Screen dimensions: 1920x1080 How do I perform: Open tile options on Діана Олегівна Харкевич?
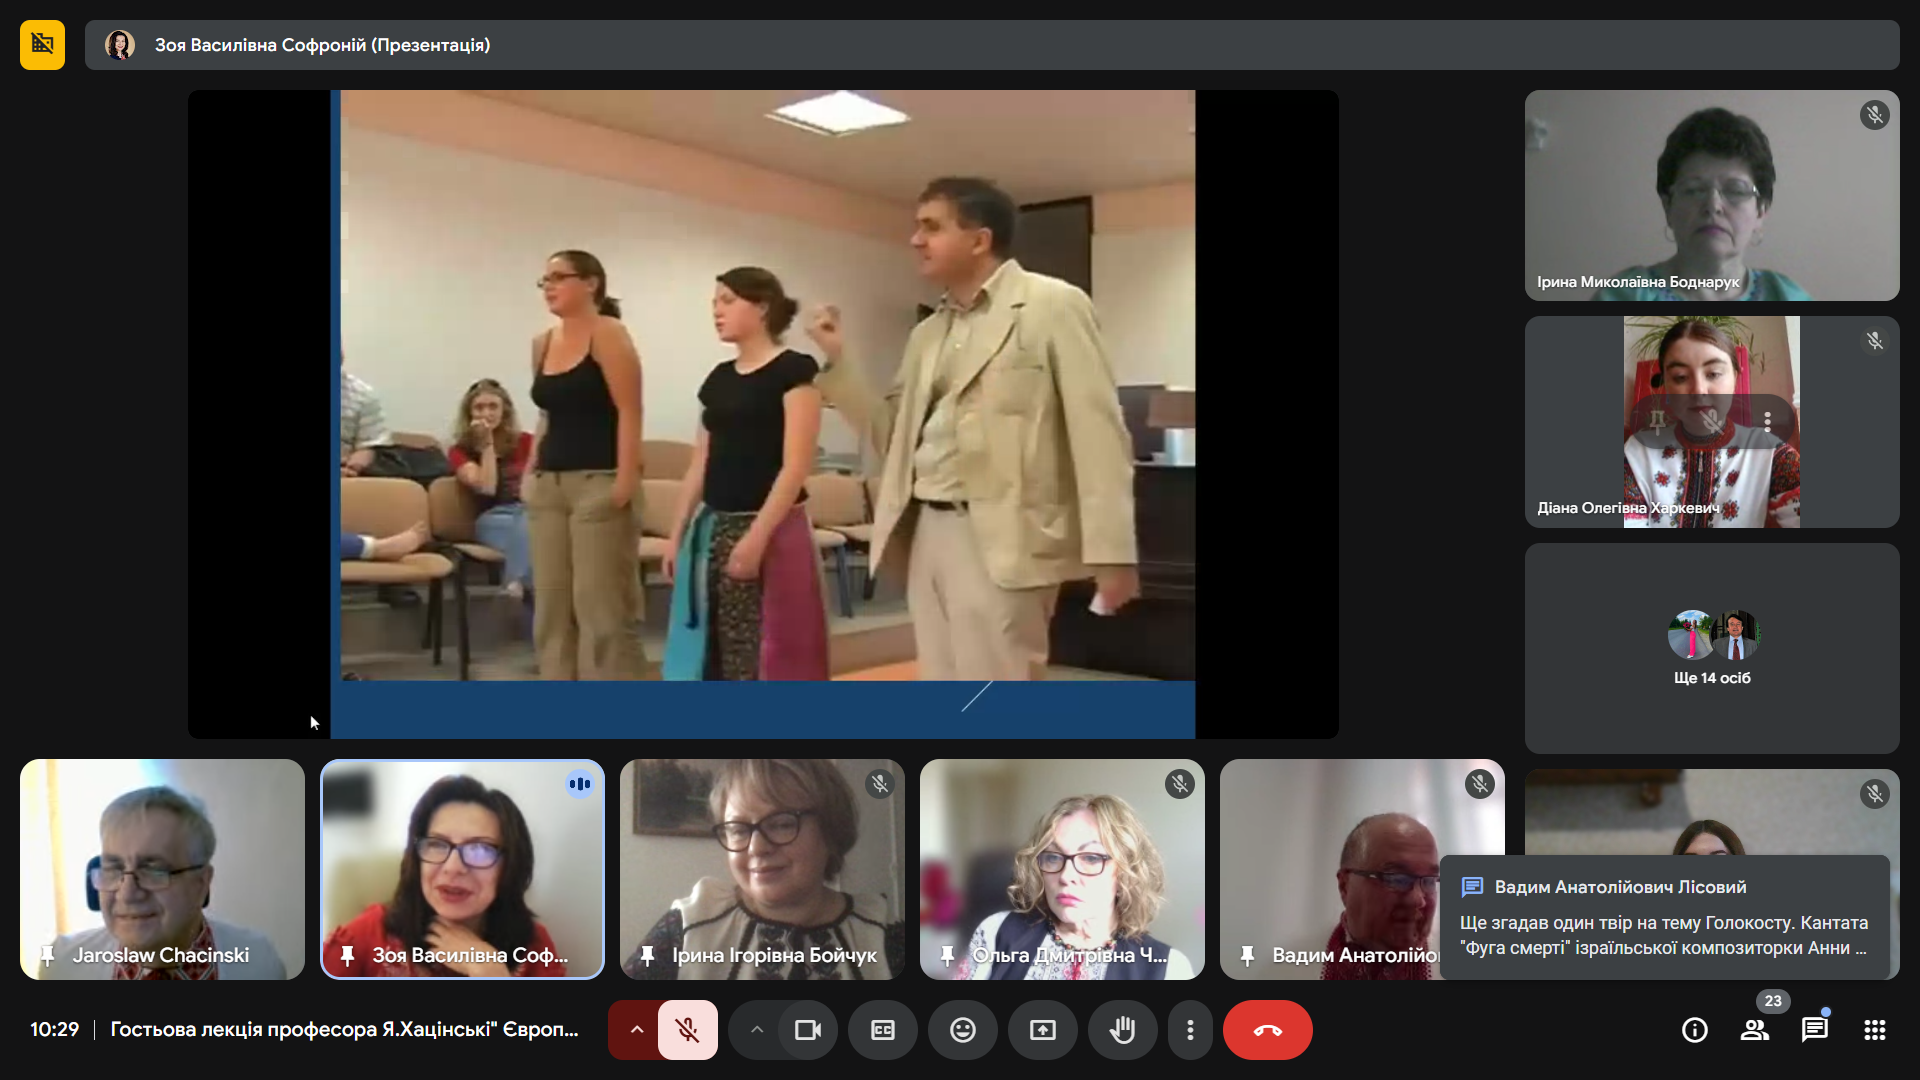(x=1767, y=422)
